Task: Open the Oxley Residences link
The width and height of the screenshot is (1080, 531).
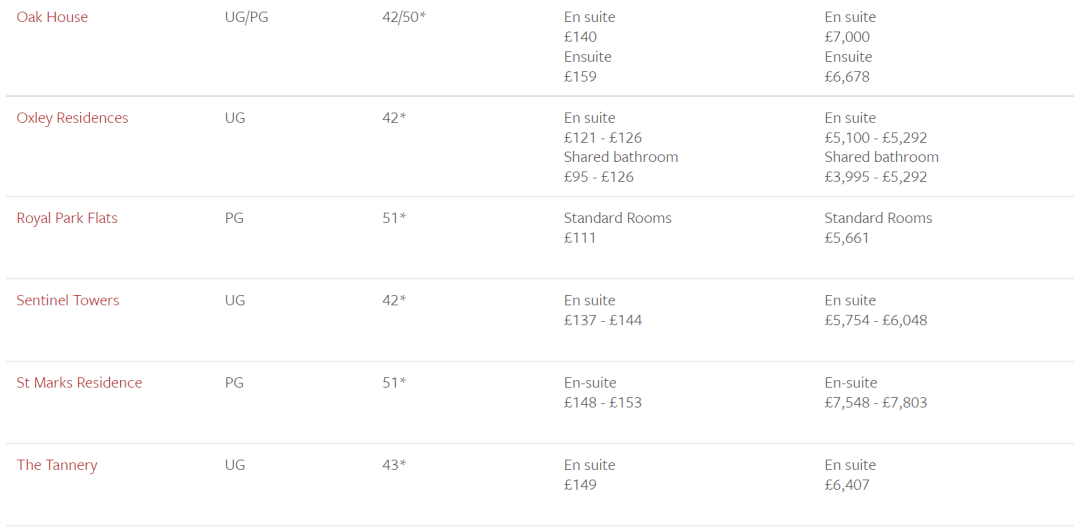Action: [x=72, y=118]
